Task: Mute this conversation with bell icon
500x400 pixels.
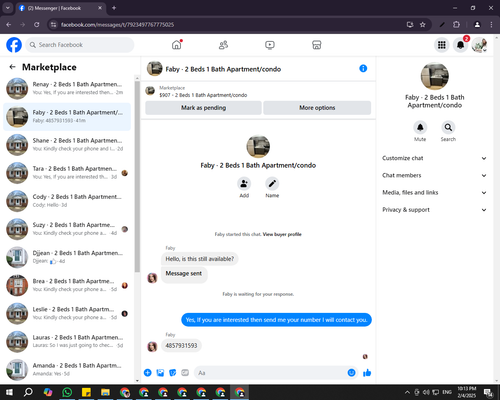Action: pyautogui.click(x=420, y=127)
